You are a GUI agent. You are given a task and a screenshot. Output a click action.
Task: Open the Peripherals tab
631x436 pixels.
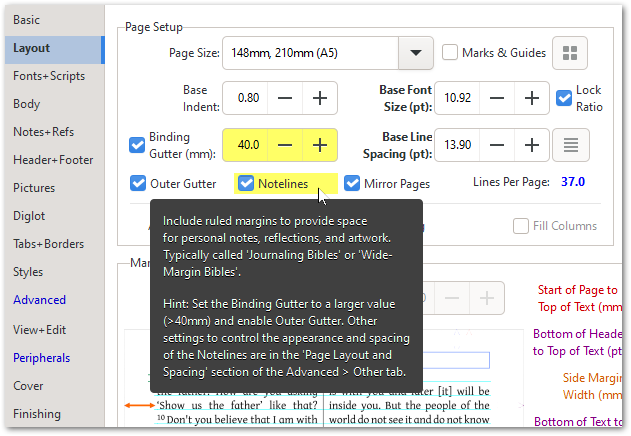pos(54,358)
